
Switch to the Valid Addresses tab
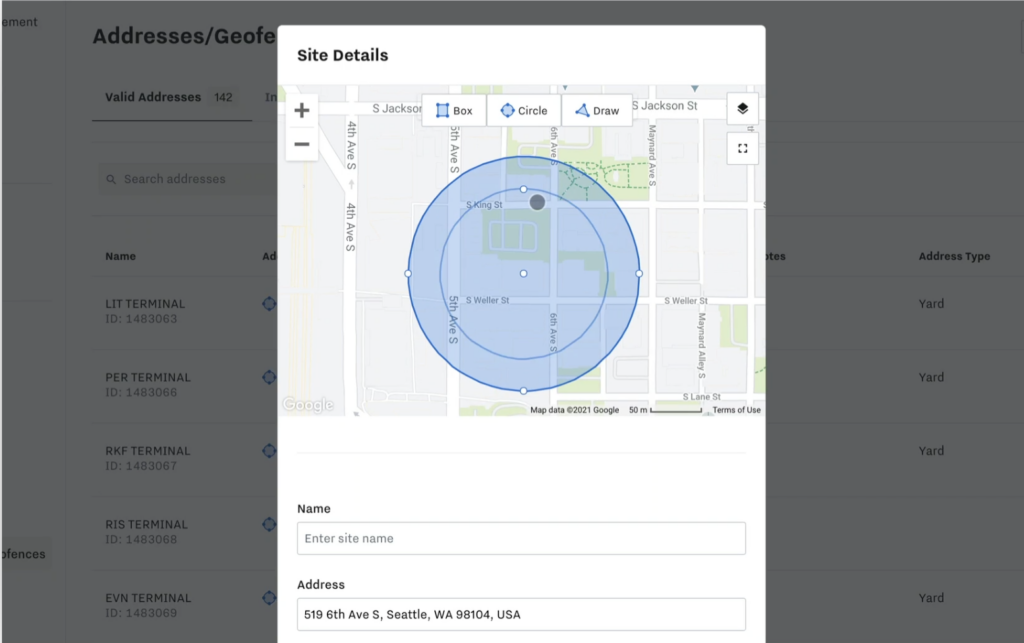coord(153,98)
